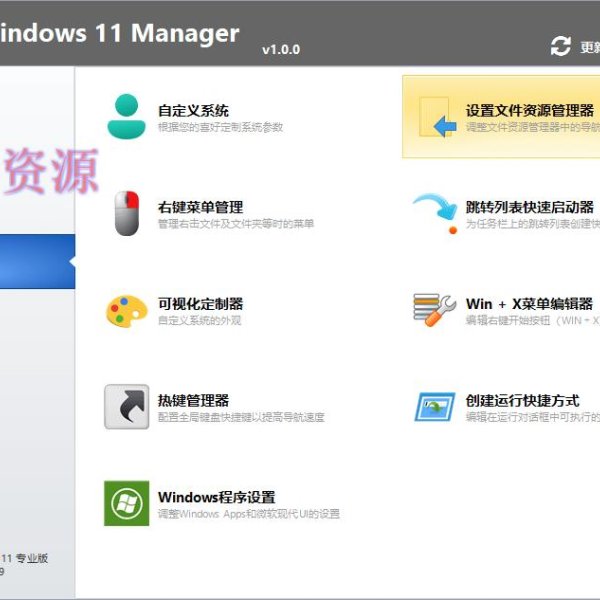
Task: Select the highlighted blue sidebar category tab
Action: tap(38, 261)
